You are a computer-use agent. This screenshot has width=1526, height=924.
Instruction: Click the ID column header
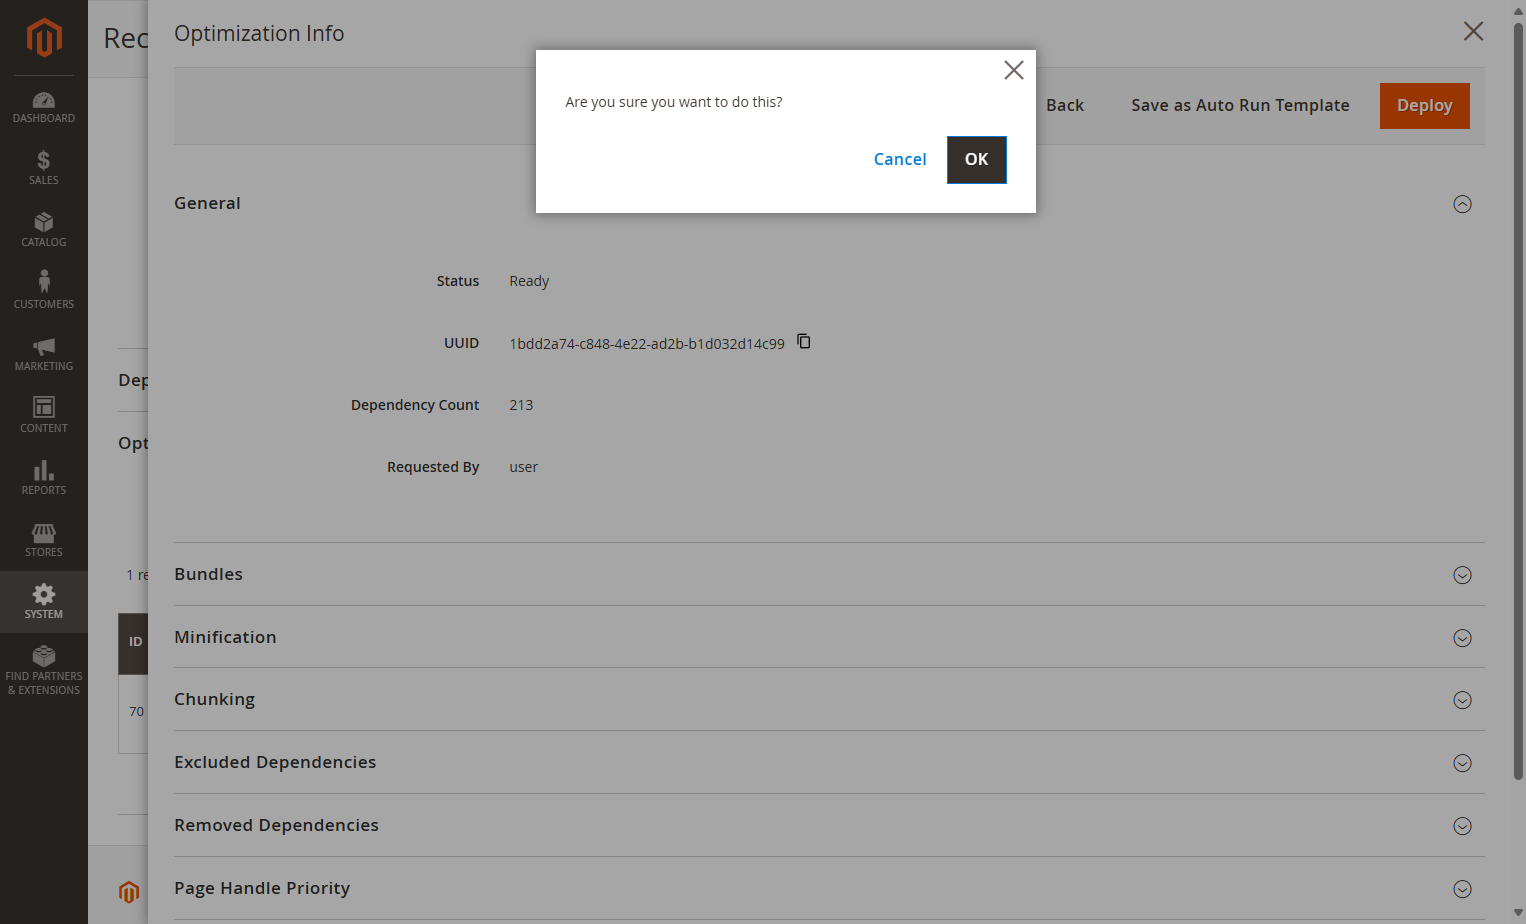[x=135, y=642]
